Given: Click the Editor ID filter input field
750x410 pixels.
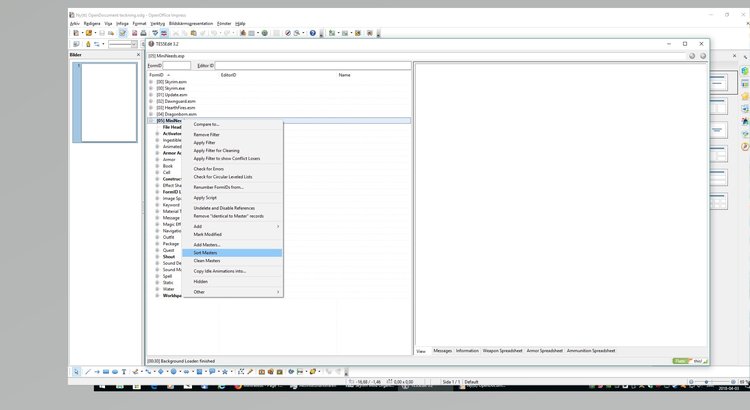Looking at the screenshot, I should (313, 66).
